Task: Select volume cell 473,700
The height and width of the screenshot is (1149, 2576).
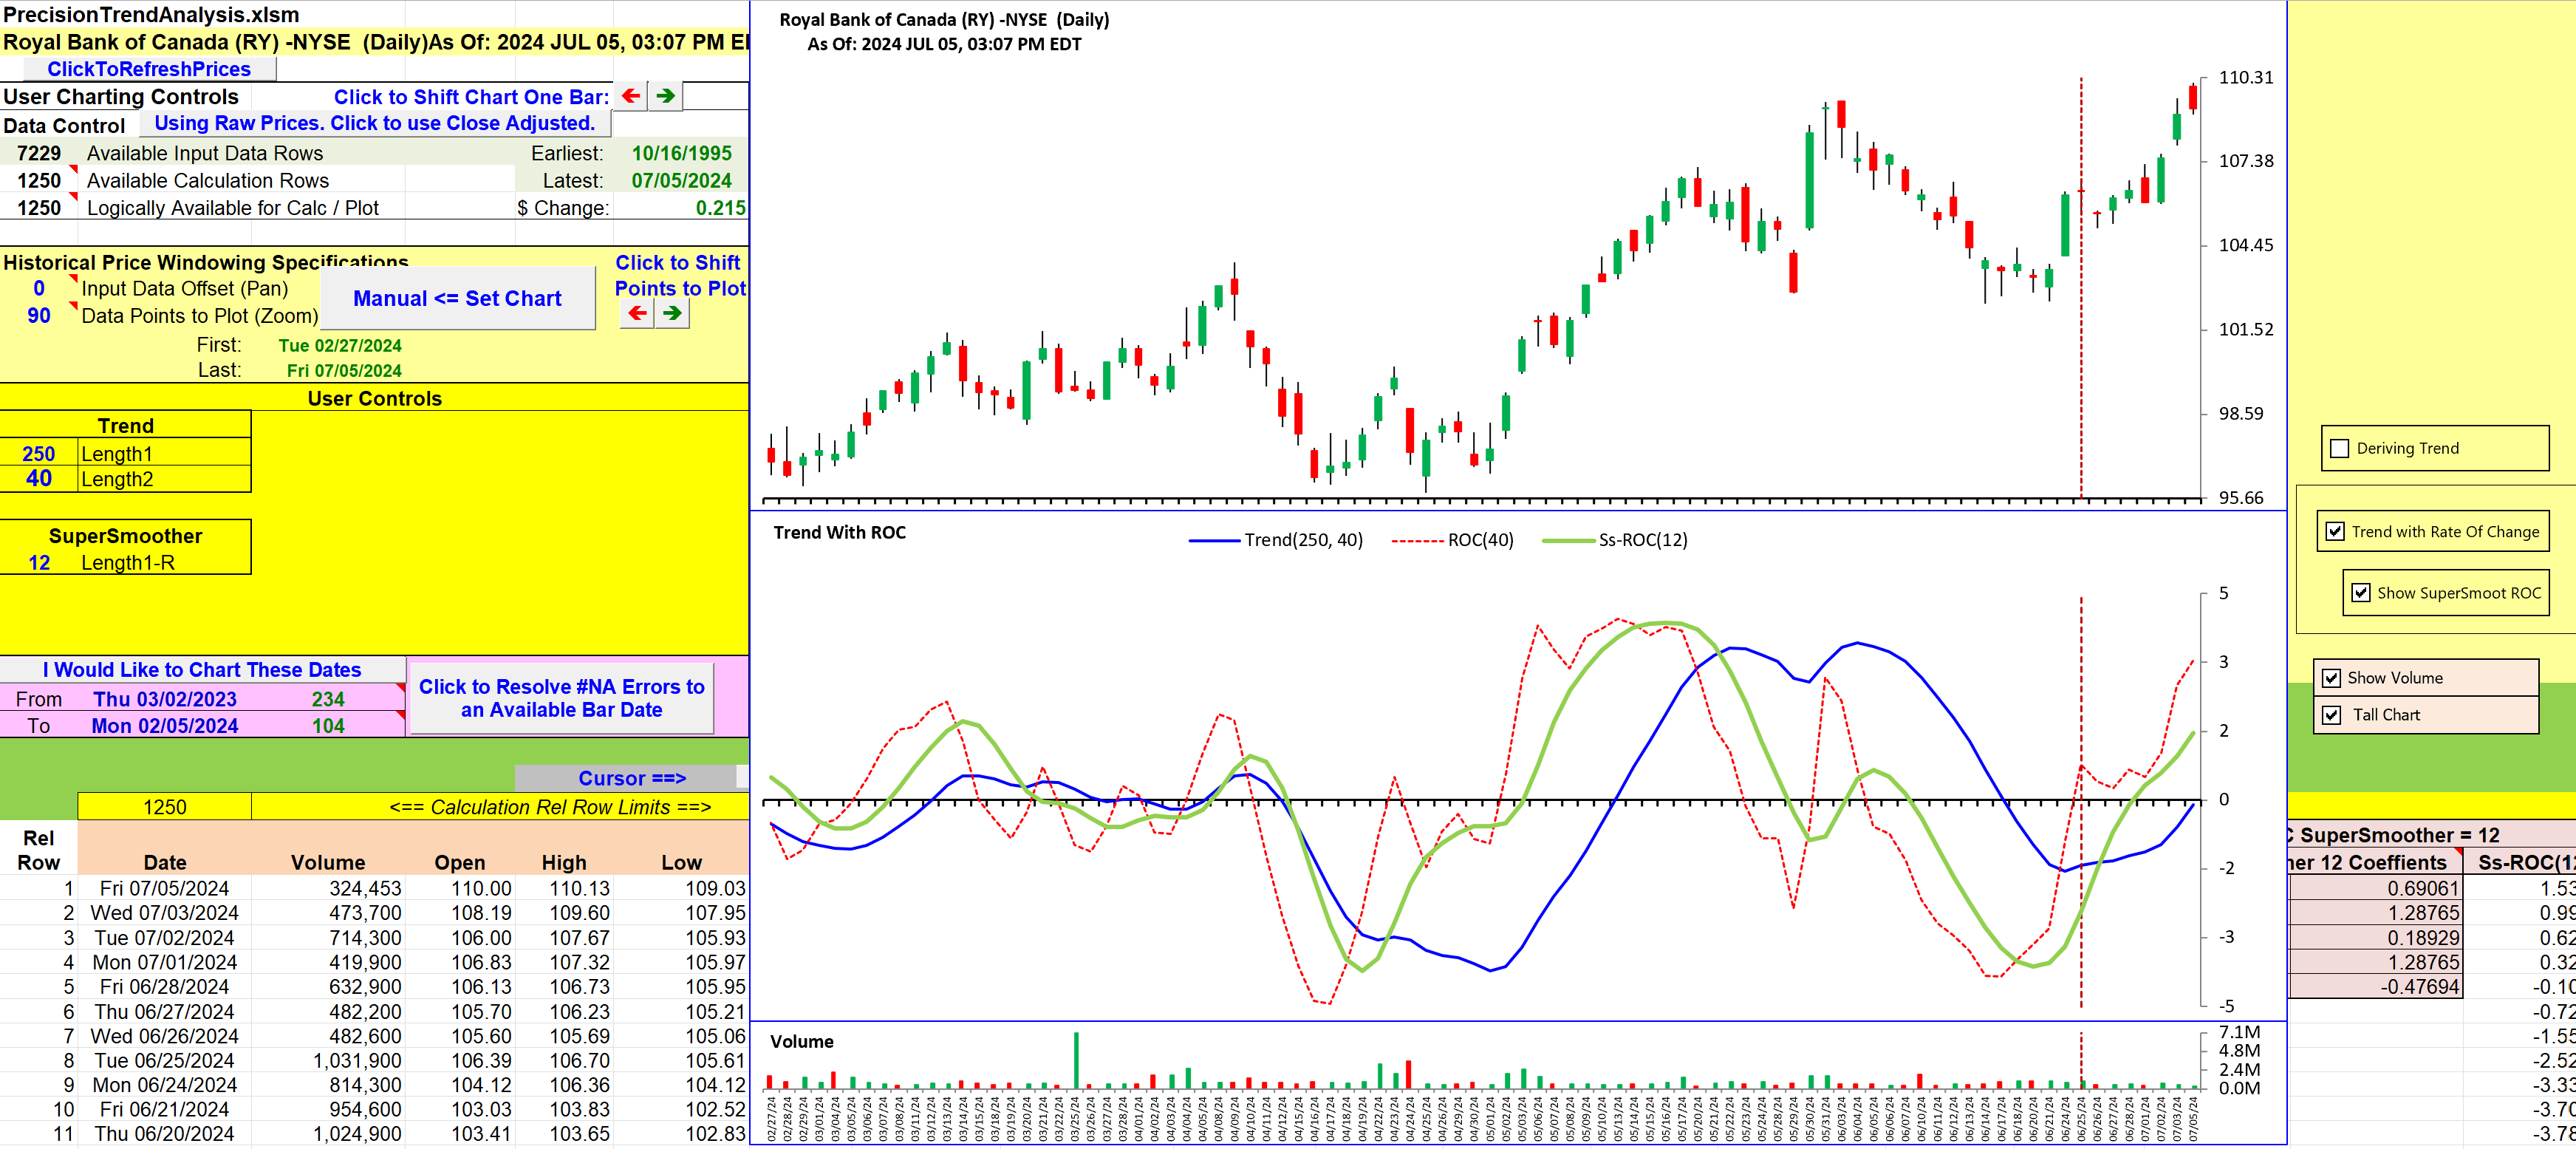Action: [x=328, y=912]
